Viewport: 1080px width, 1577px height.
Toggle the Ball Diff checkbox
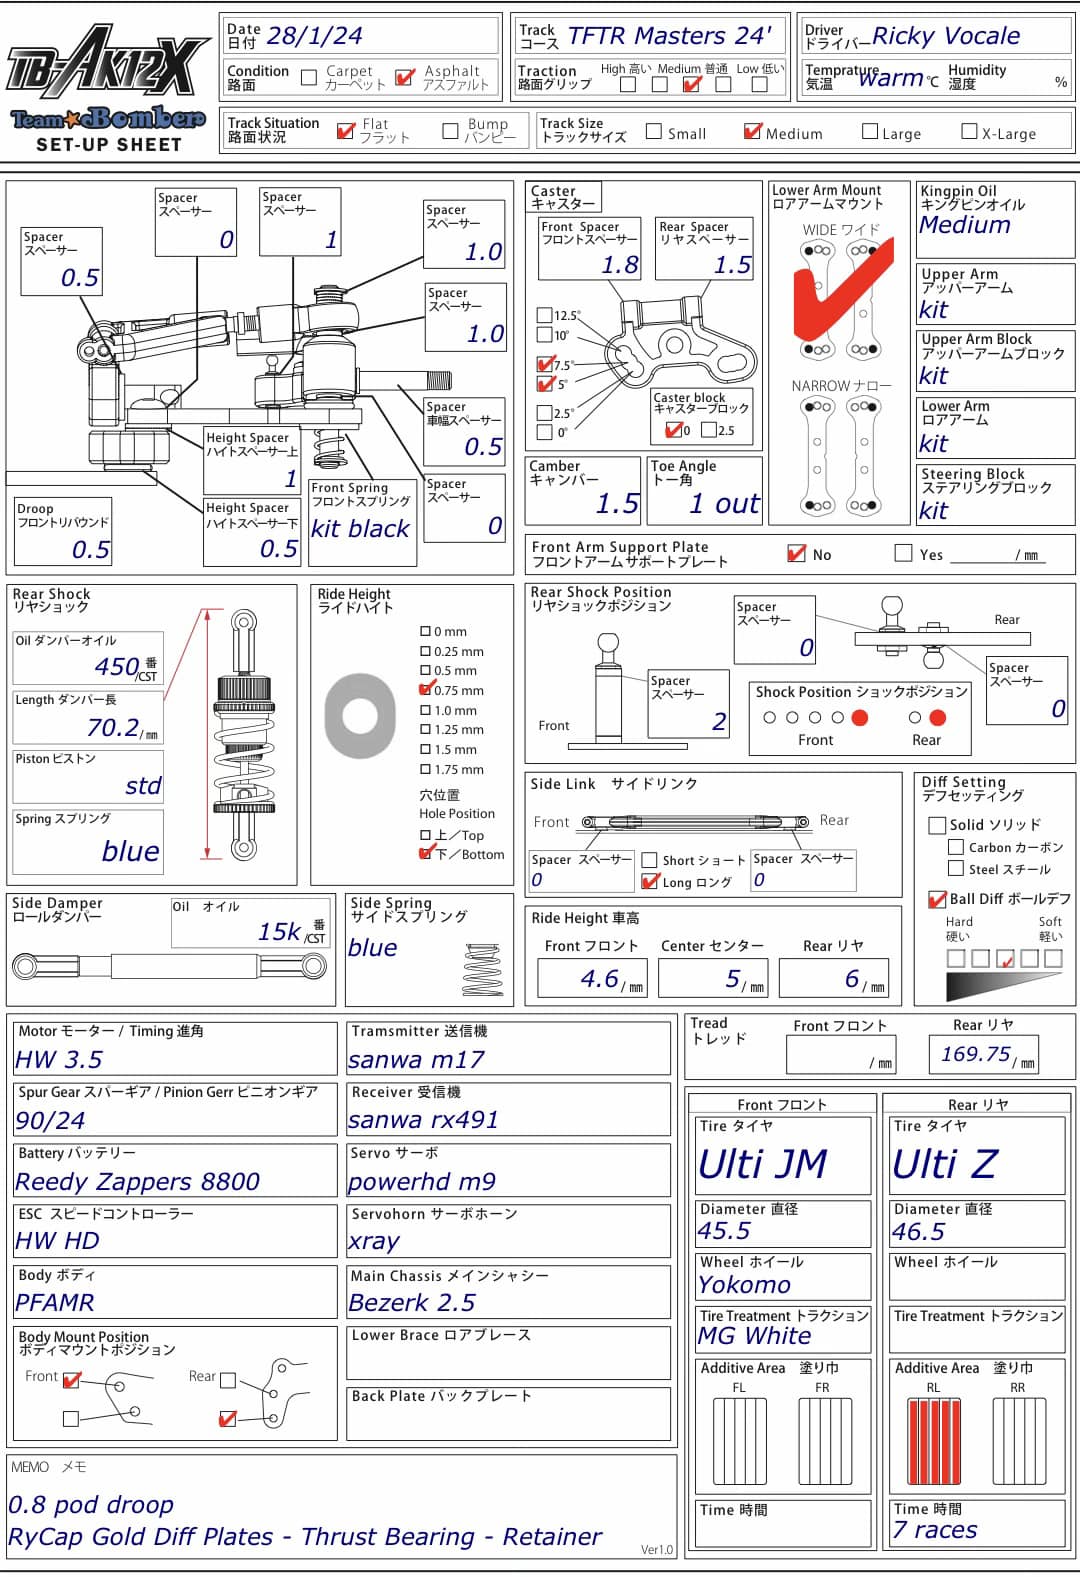click(x=937, y=899)
